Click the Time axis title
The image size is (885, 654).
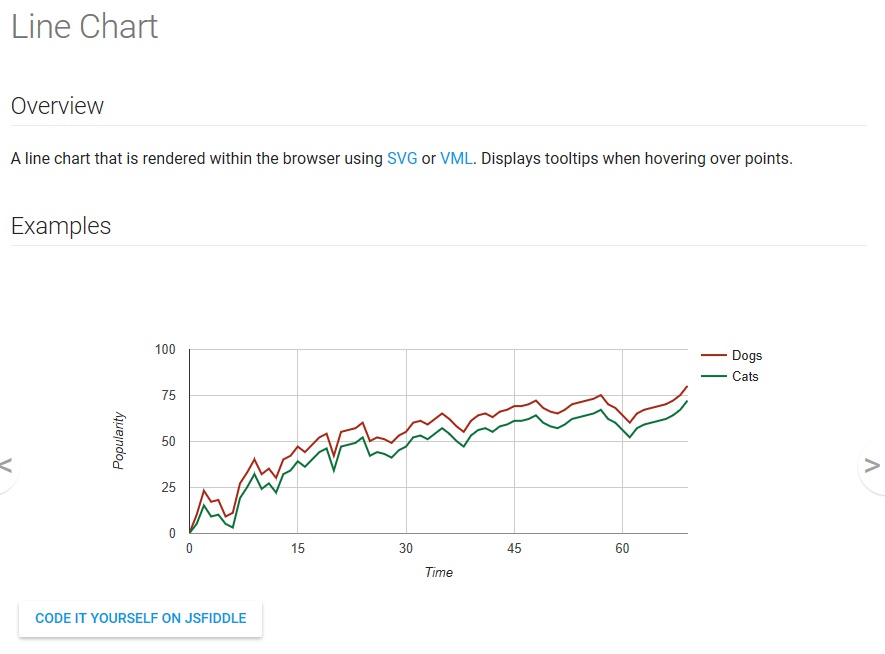click(439, 572)
